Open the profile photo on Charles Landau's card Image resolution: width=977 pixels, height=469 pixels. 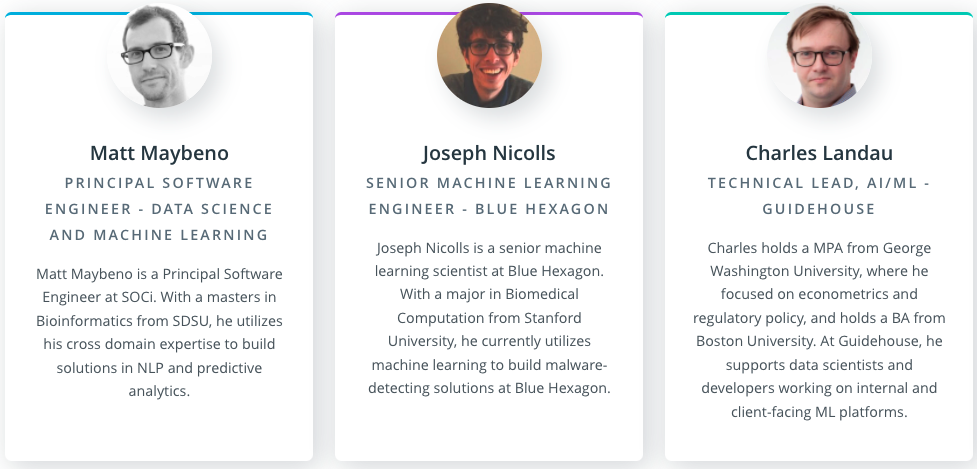[819, 55]
